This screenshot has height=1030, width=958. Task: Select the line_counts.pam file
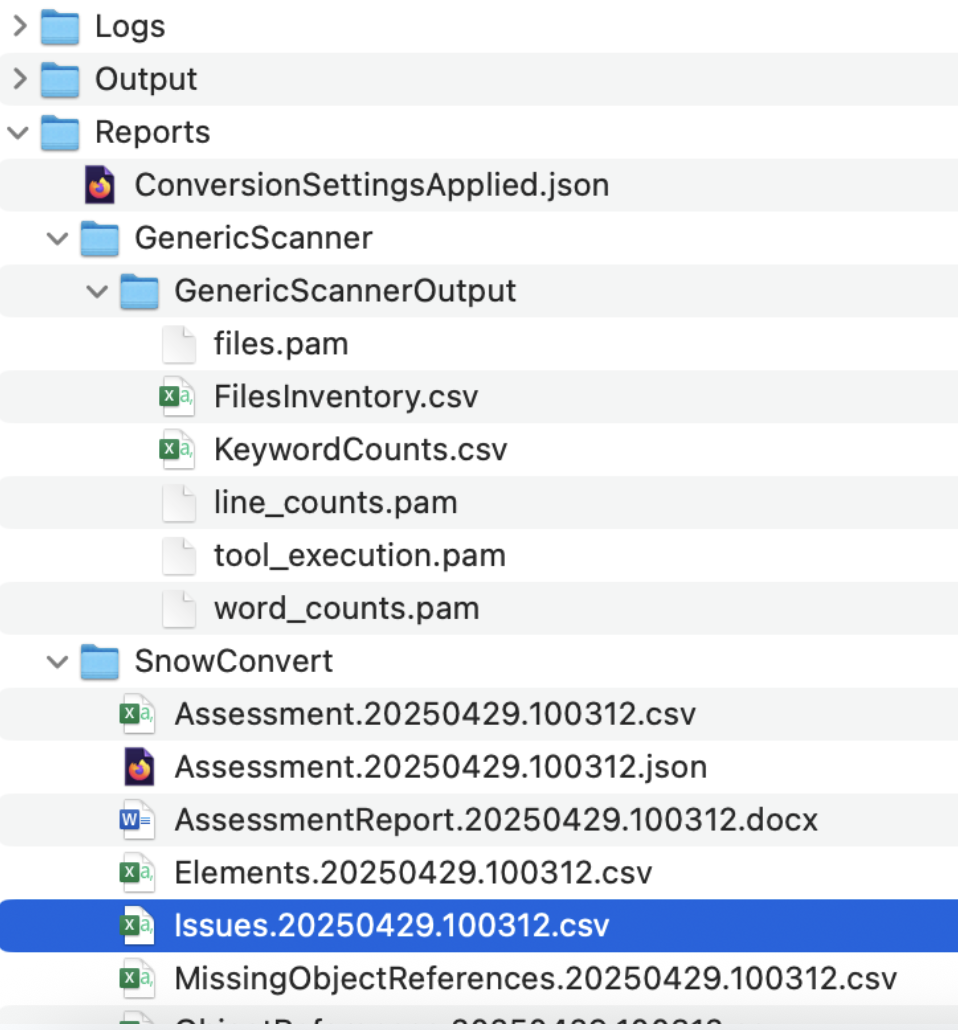coord(335,503)
